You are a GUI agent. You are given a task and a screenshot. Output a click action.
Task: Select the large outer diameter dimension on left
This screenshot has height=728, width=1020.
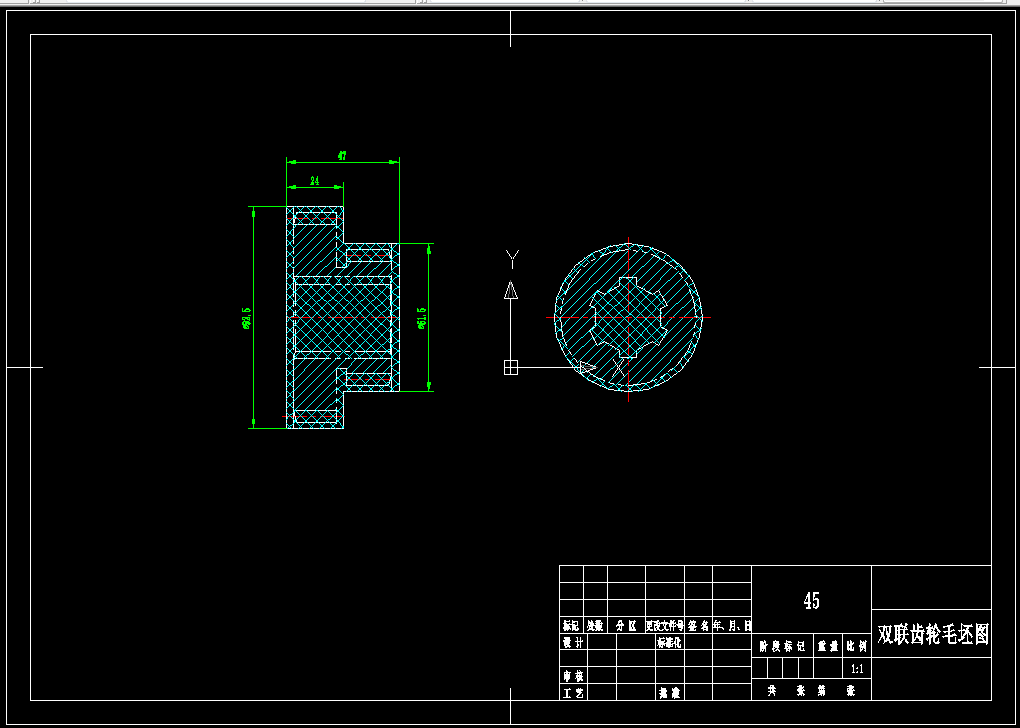click(x=246, y=318)
